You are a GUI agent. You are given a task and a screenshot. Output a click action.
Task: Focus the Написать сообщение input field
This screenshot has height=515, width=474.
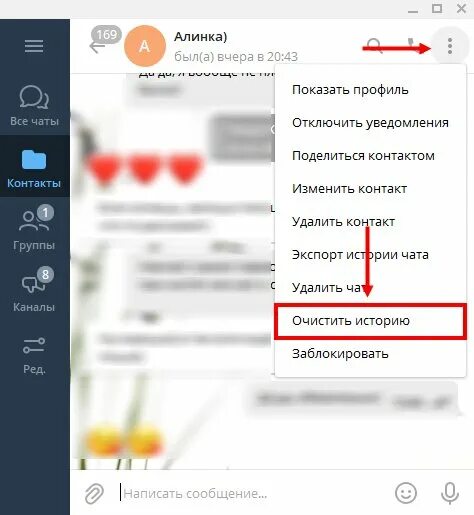253,493
